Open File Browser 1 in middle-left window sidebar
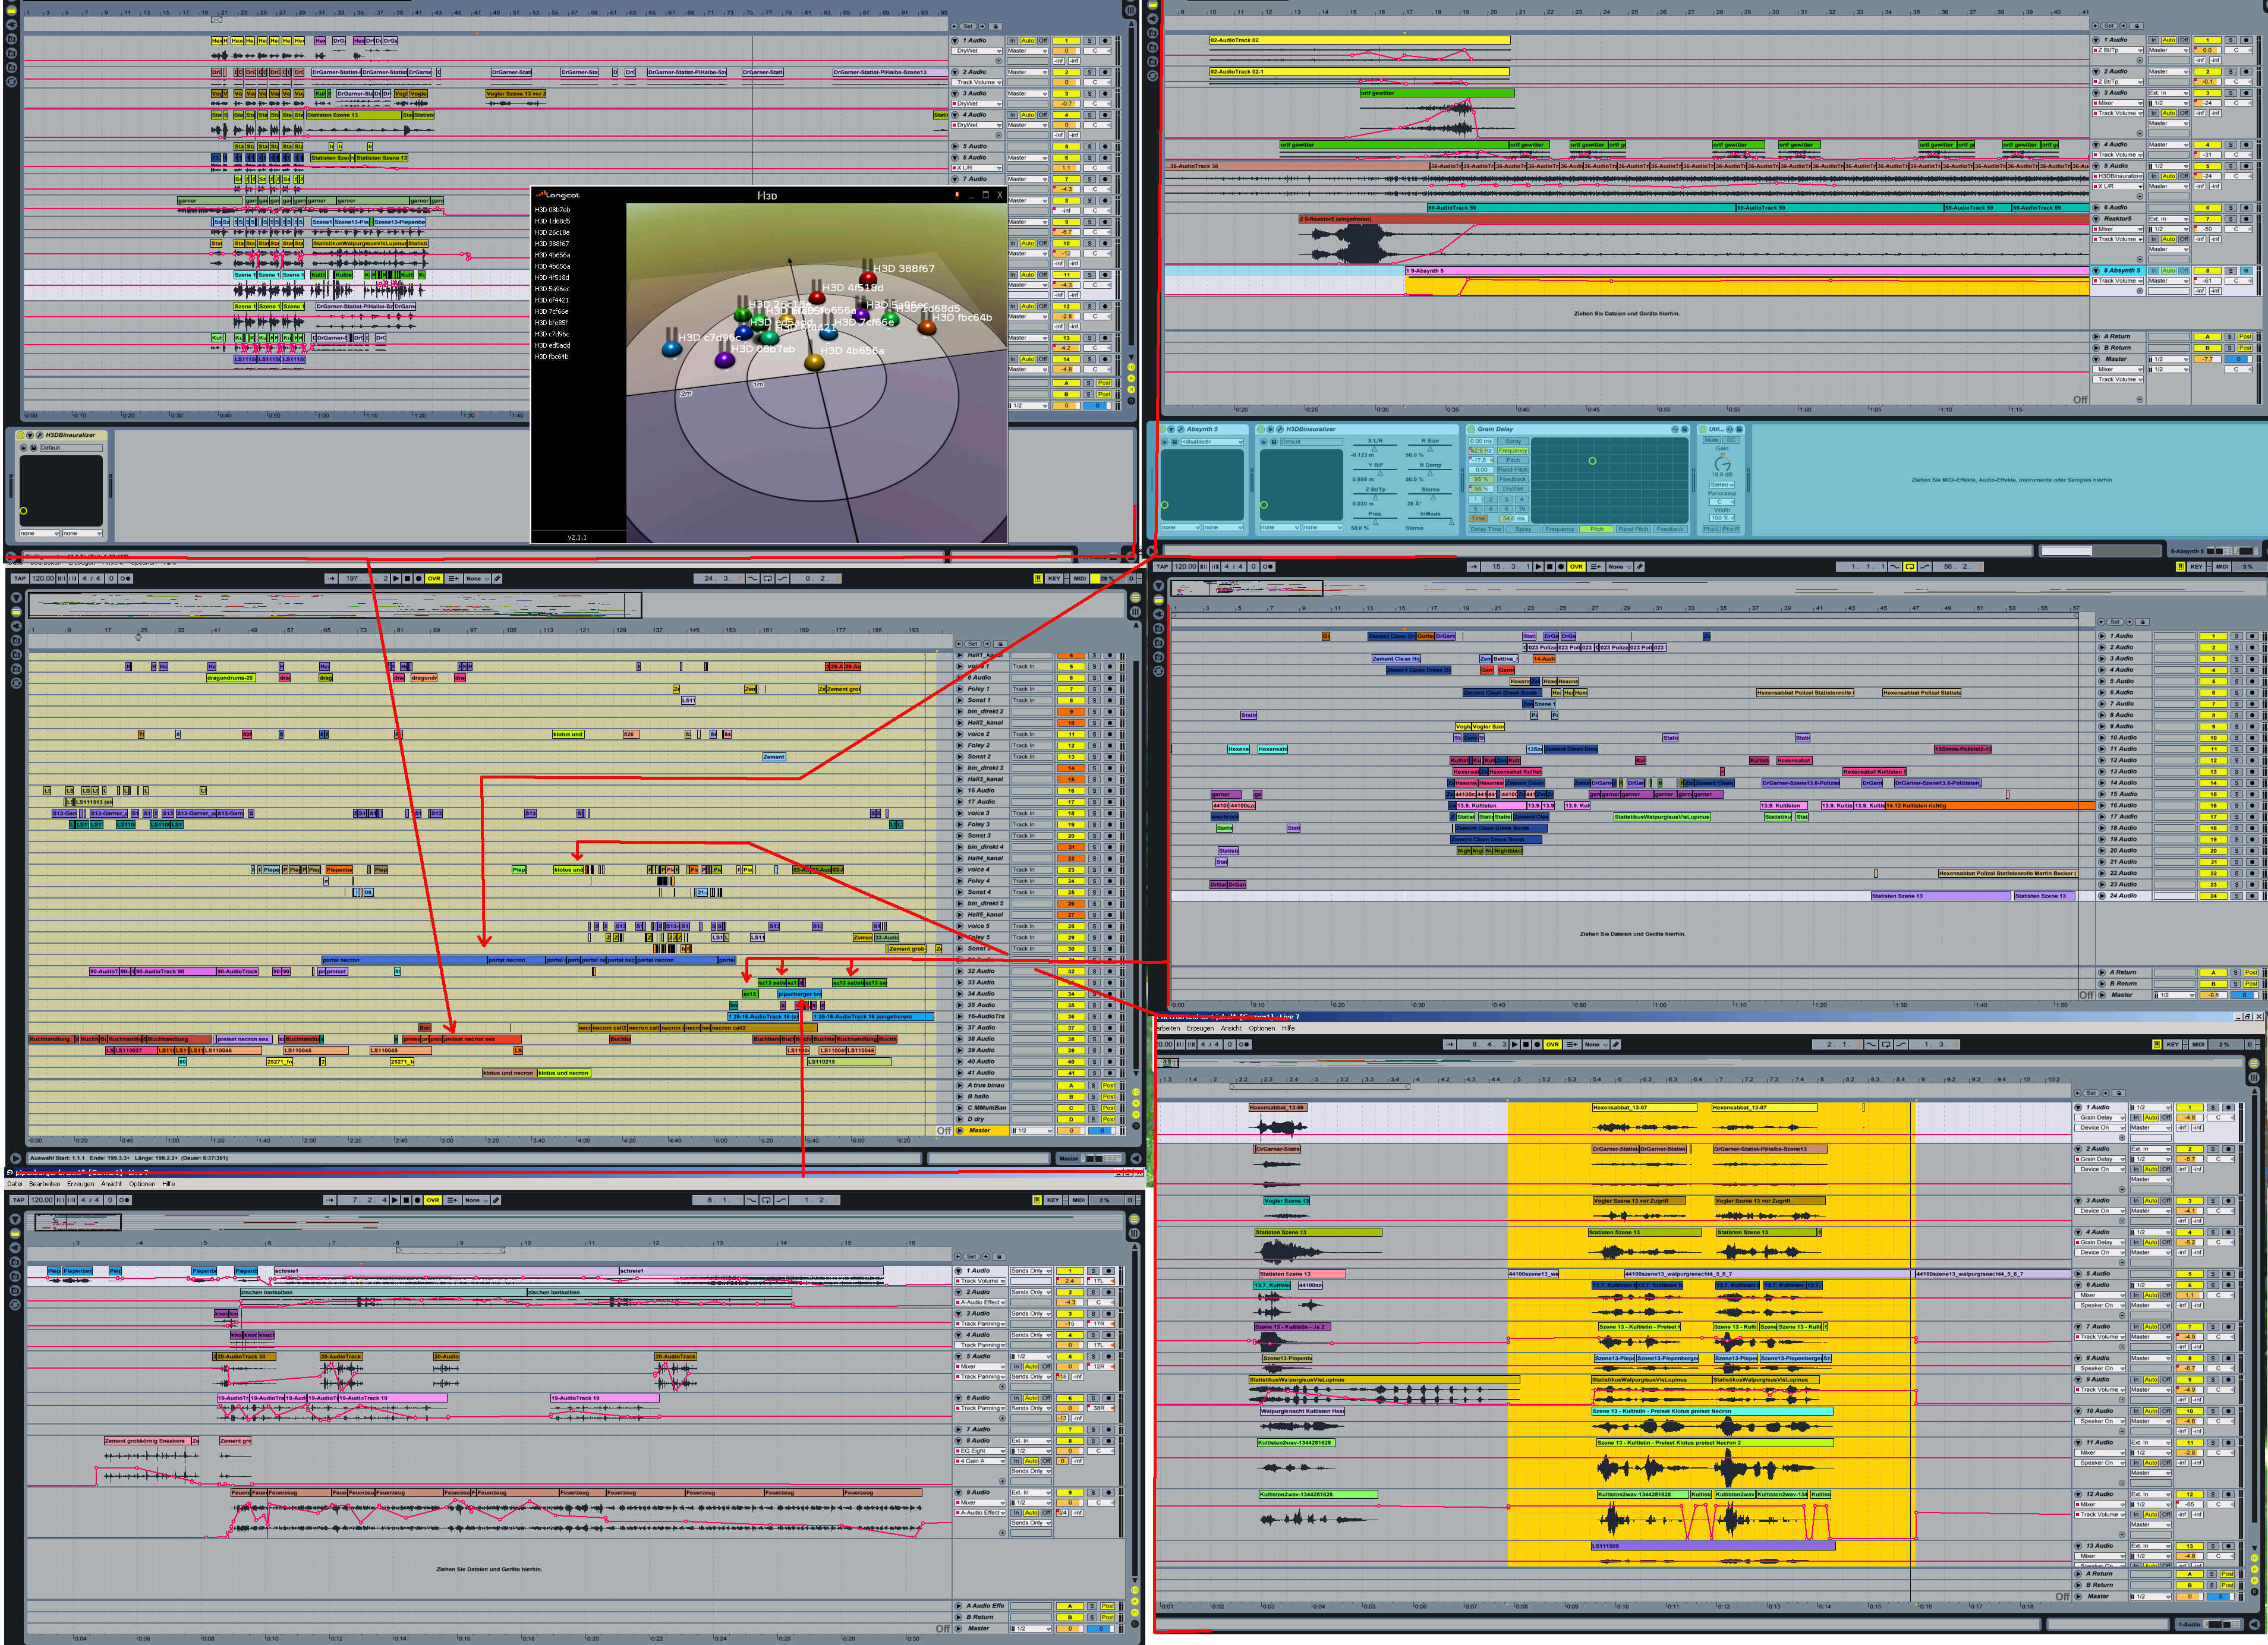Image resolution: width=2268 pixels, height=1645 pixels. 16,641
